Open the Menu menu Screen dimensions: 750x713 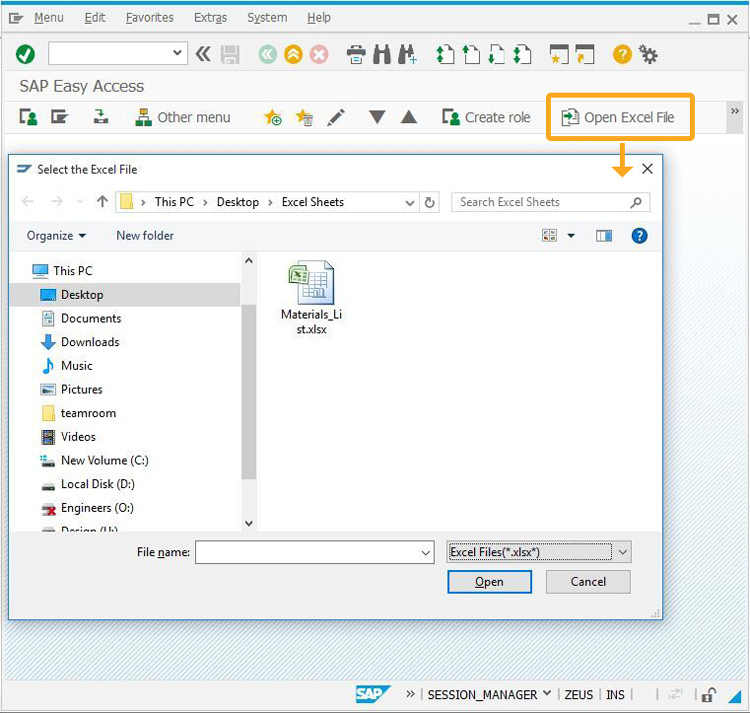[x=49, y=18]
